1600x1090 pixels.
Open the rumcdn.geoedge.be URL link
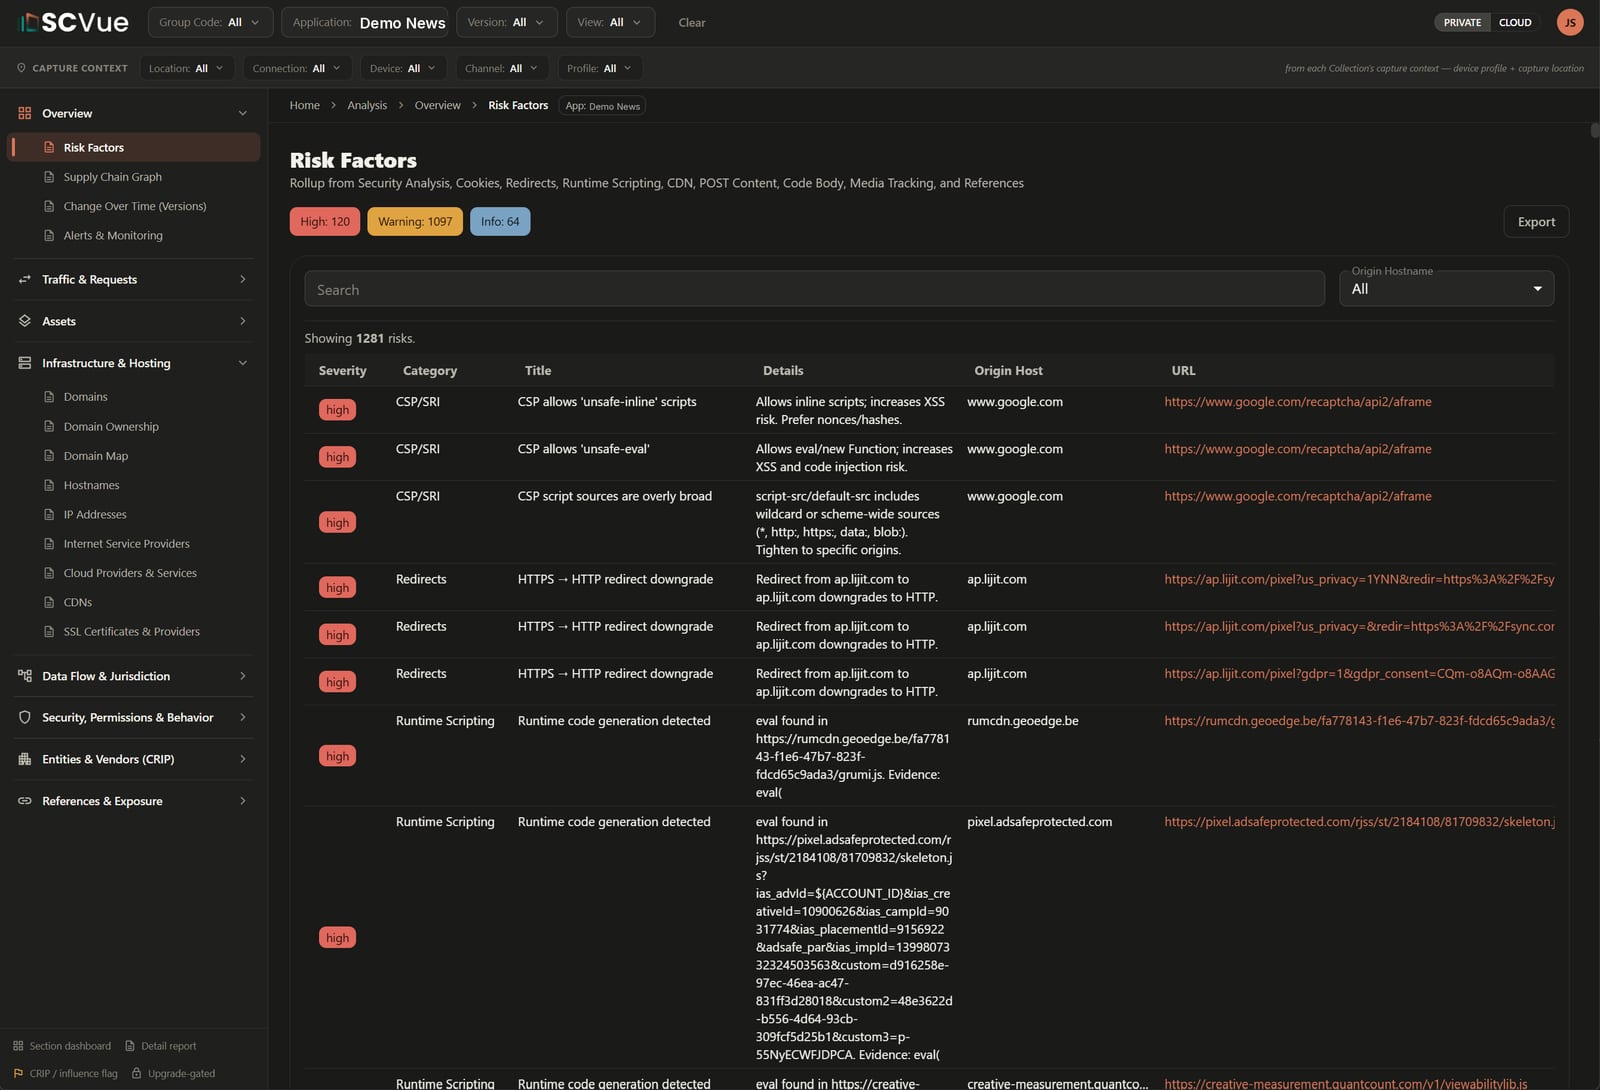1359,721
